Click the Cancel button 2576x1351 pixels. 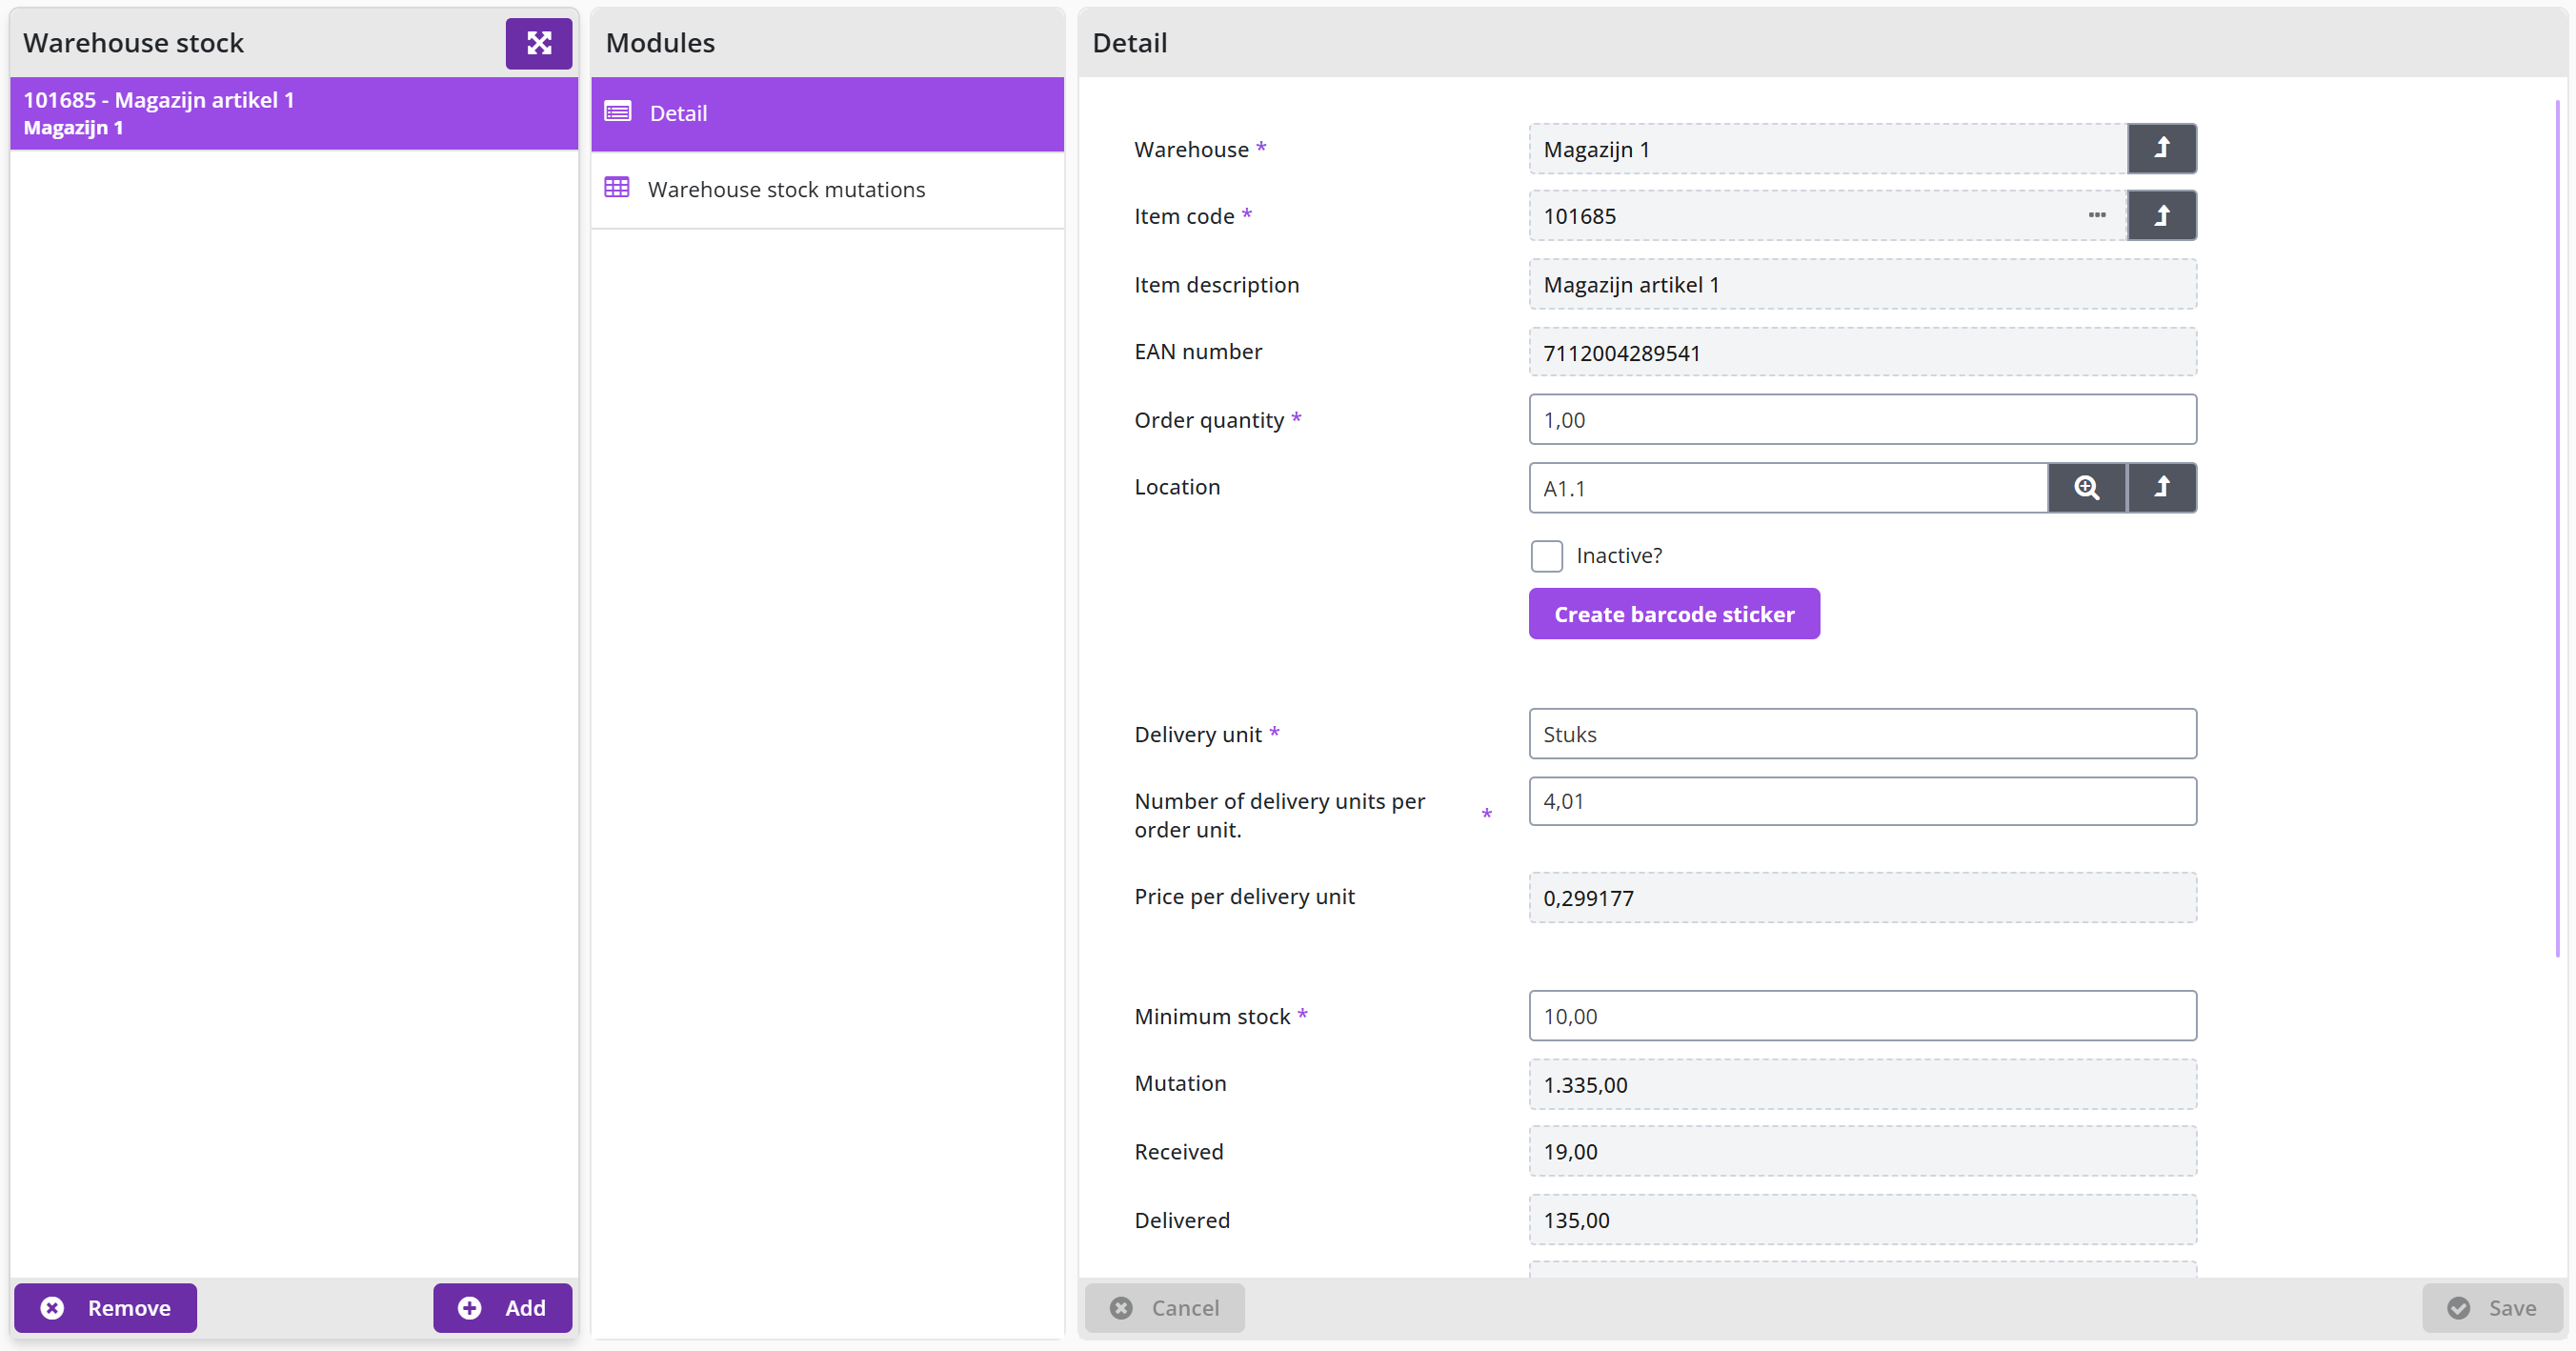(x=1164, y=1308)
